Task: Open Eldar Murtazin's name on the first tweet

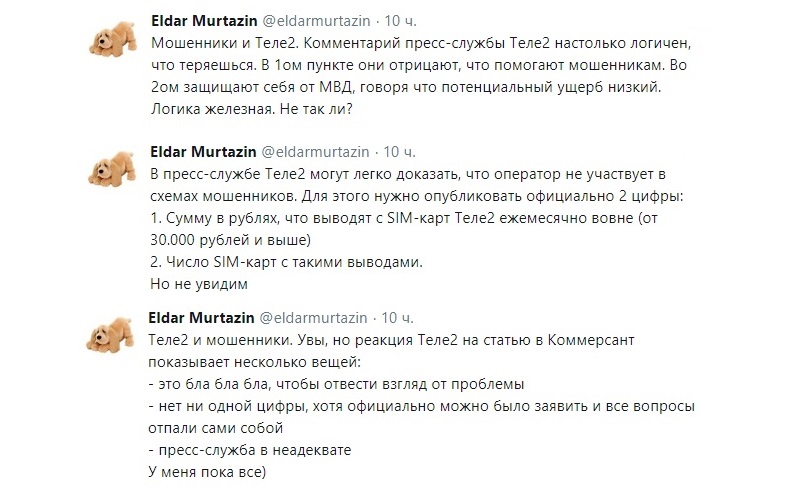Action: 199,19
